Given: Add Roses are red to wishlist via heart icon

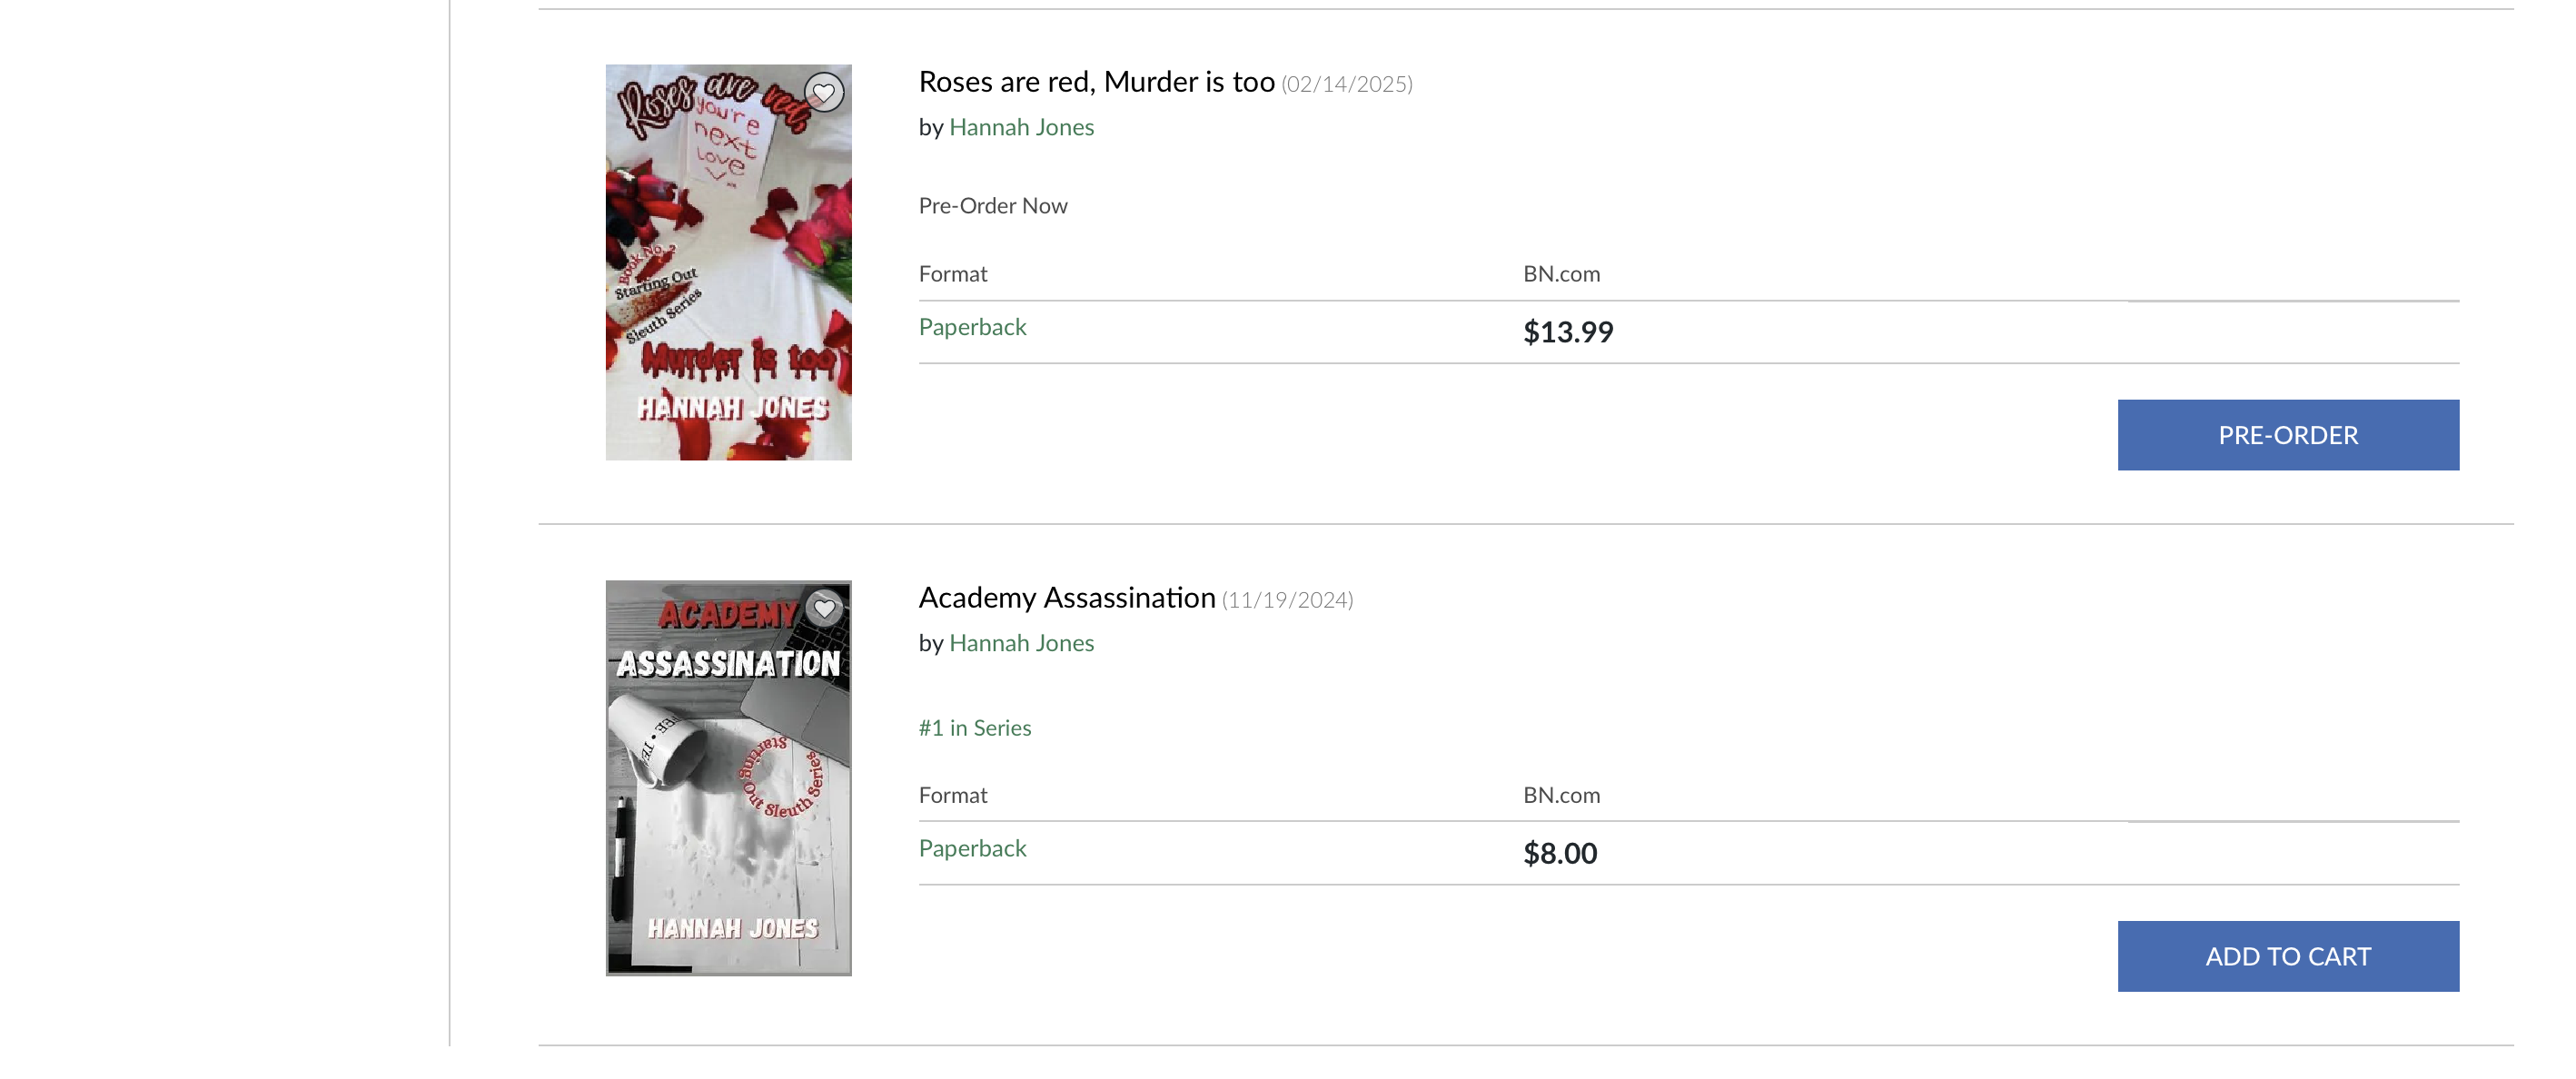Looking at the screenshot, I should click(823, 93).
